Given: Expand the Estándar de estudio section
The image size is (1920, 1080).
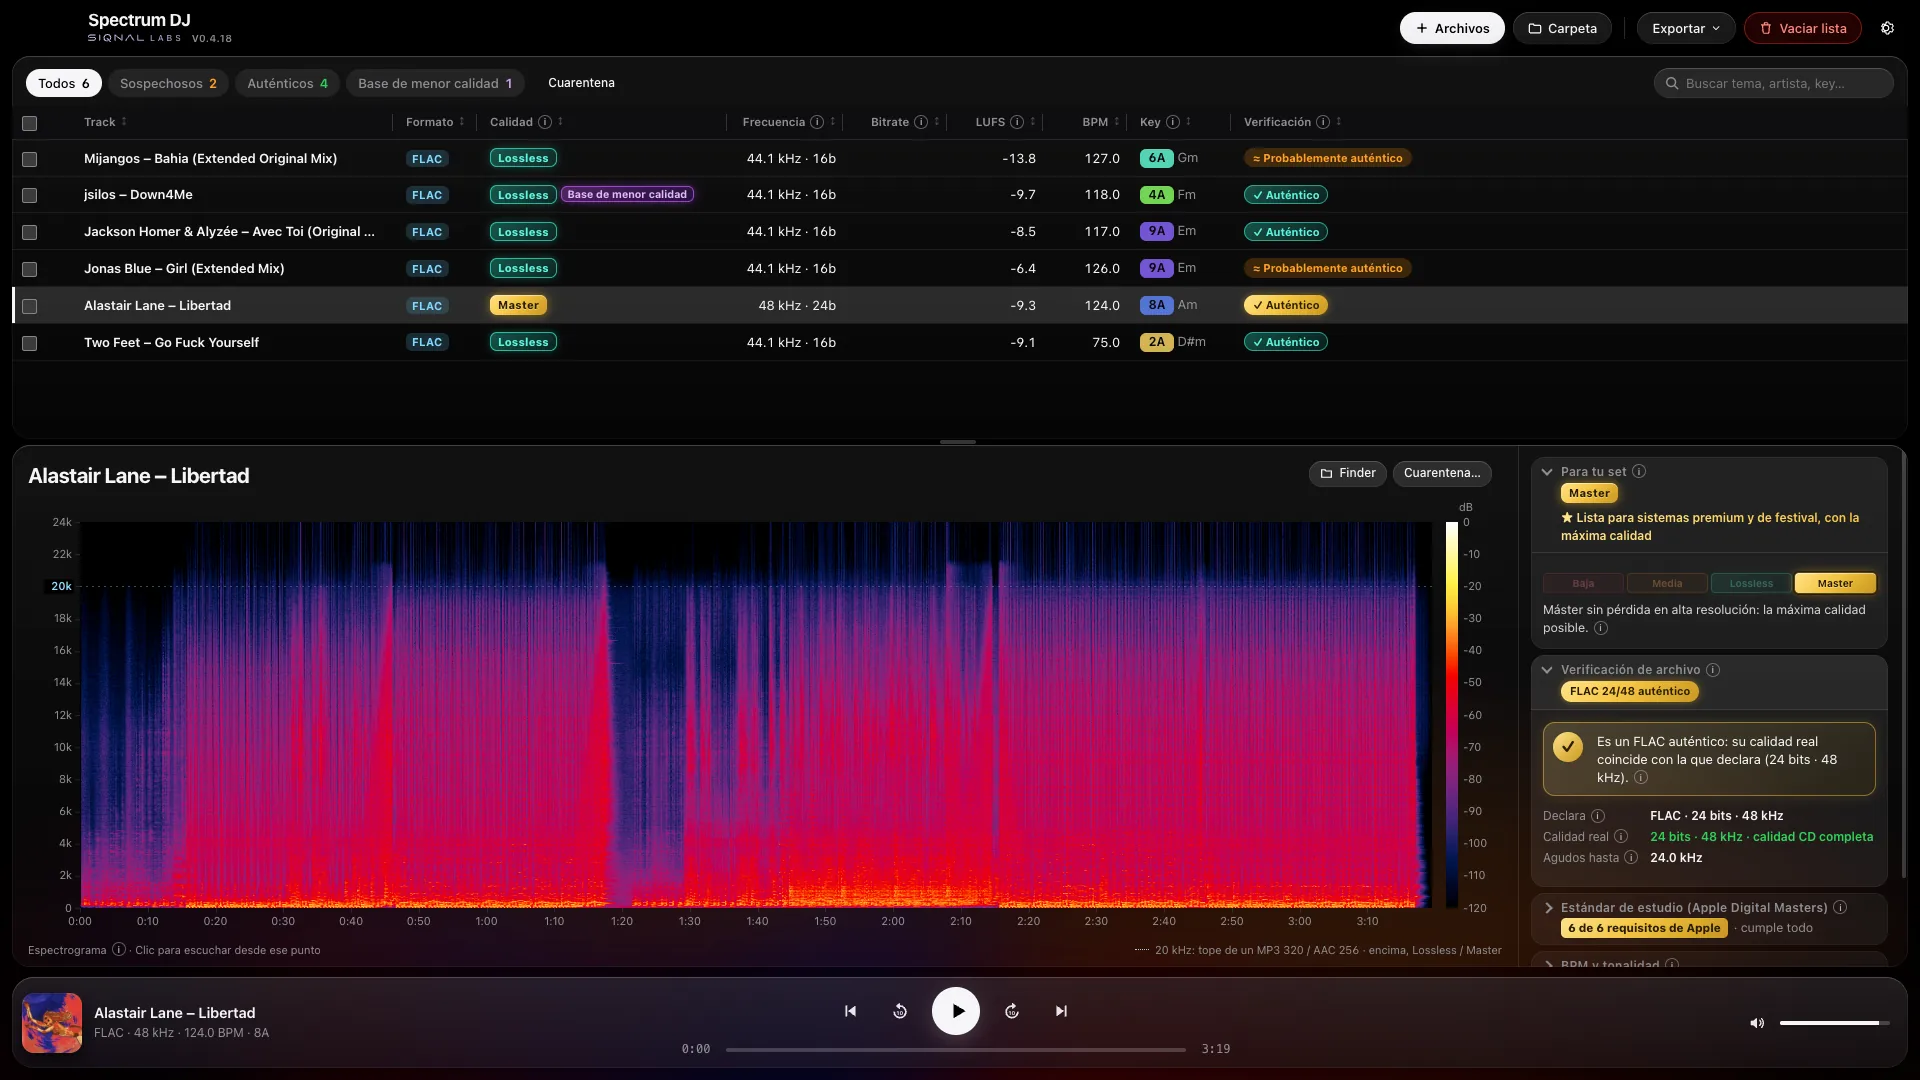Looking at the screenshot, I should coord(1548,908).
